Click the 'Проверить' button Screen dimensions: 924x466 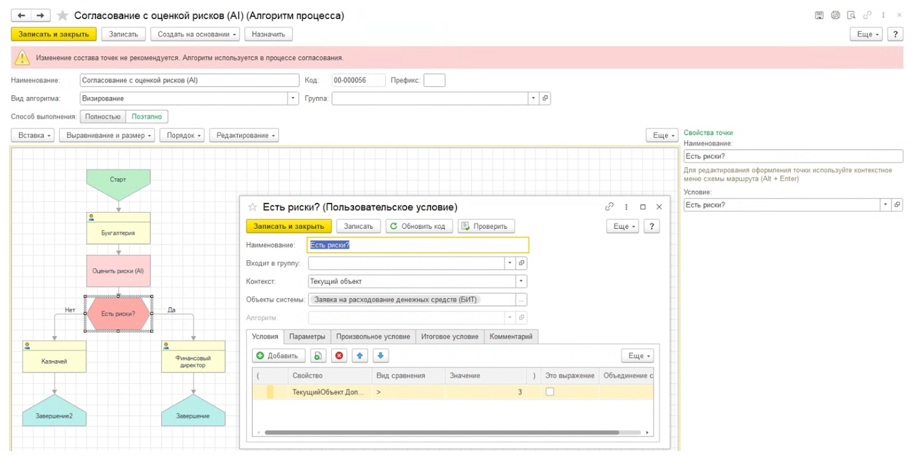coord(485,226)
